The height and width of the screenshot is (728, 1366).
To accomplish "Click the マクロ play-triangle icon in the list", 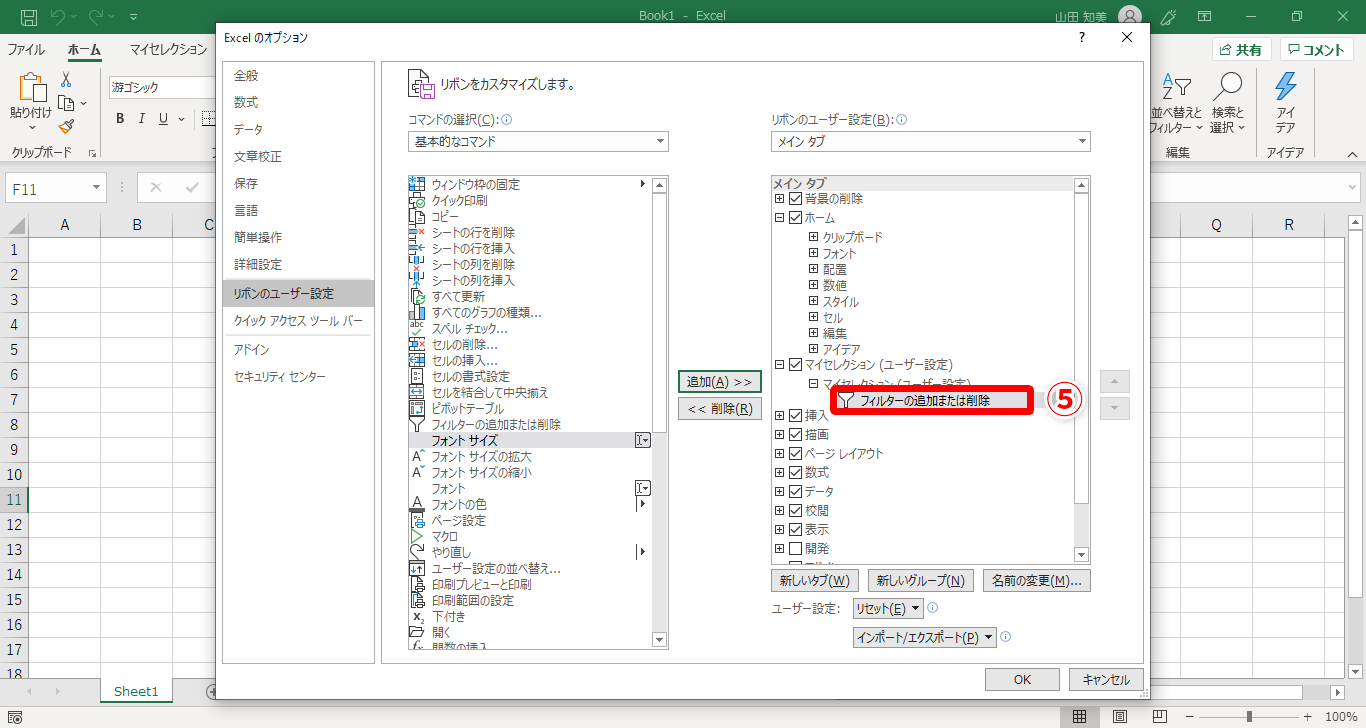I will (418, 536).
